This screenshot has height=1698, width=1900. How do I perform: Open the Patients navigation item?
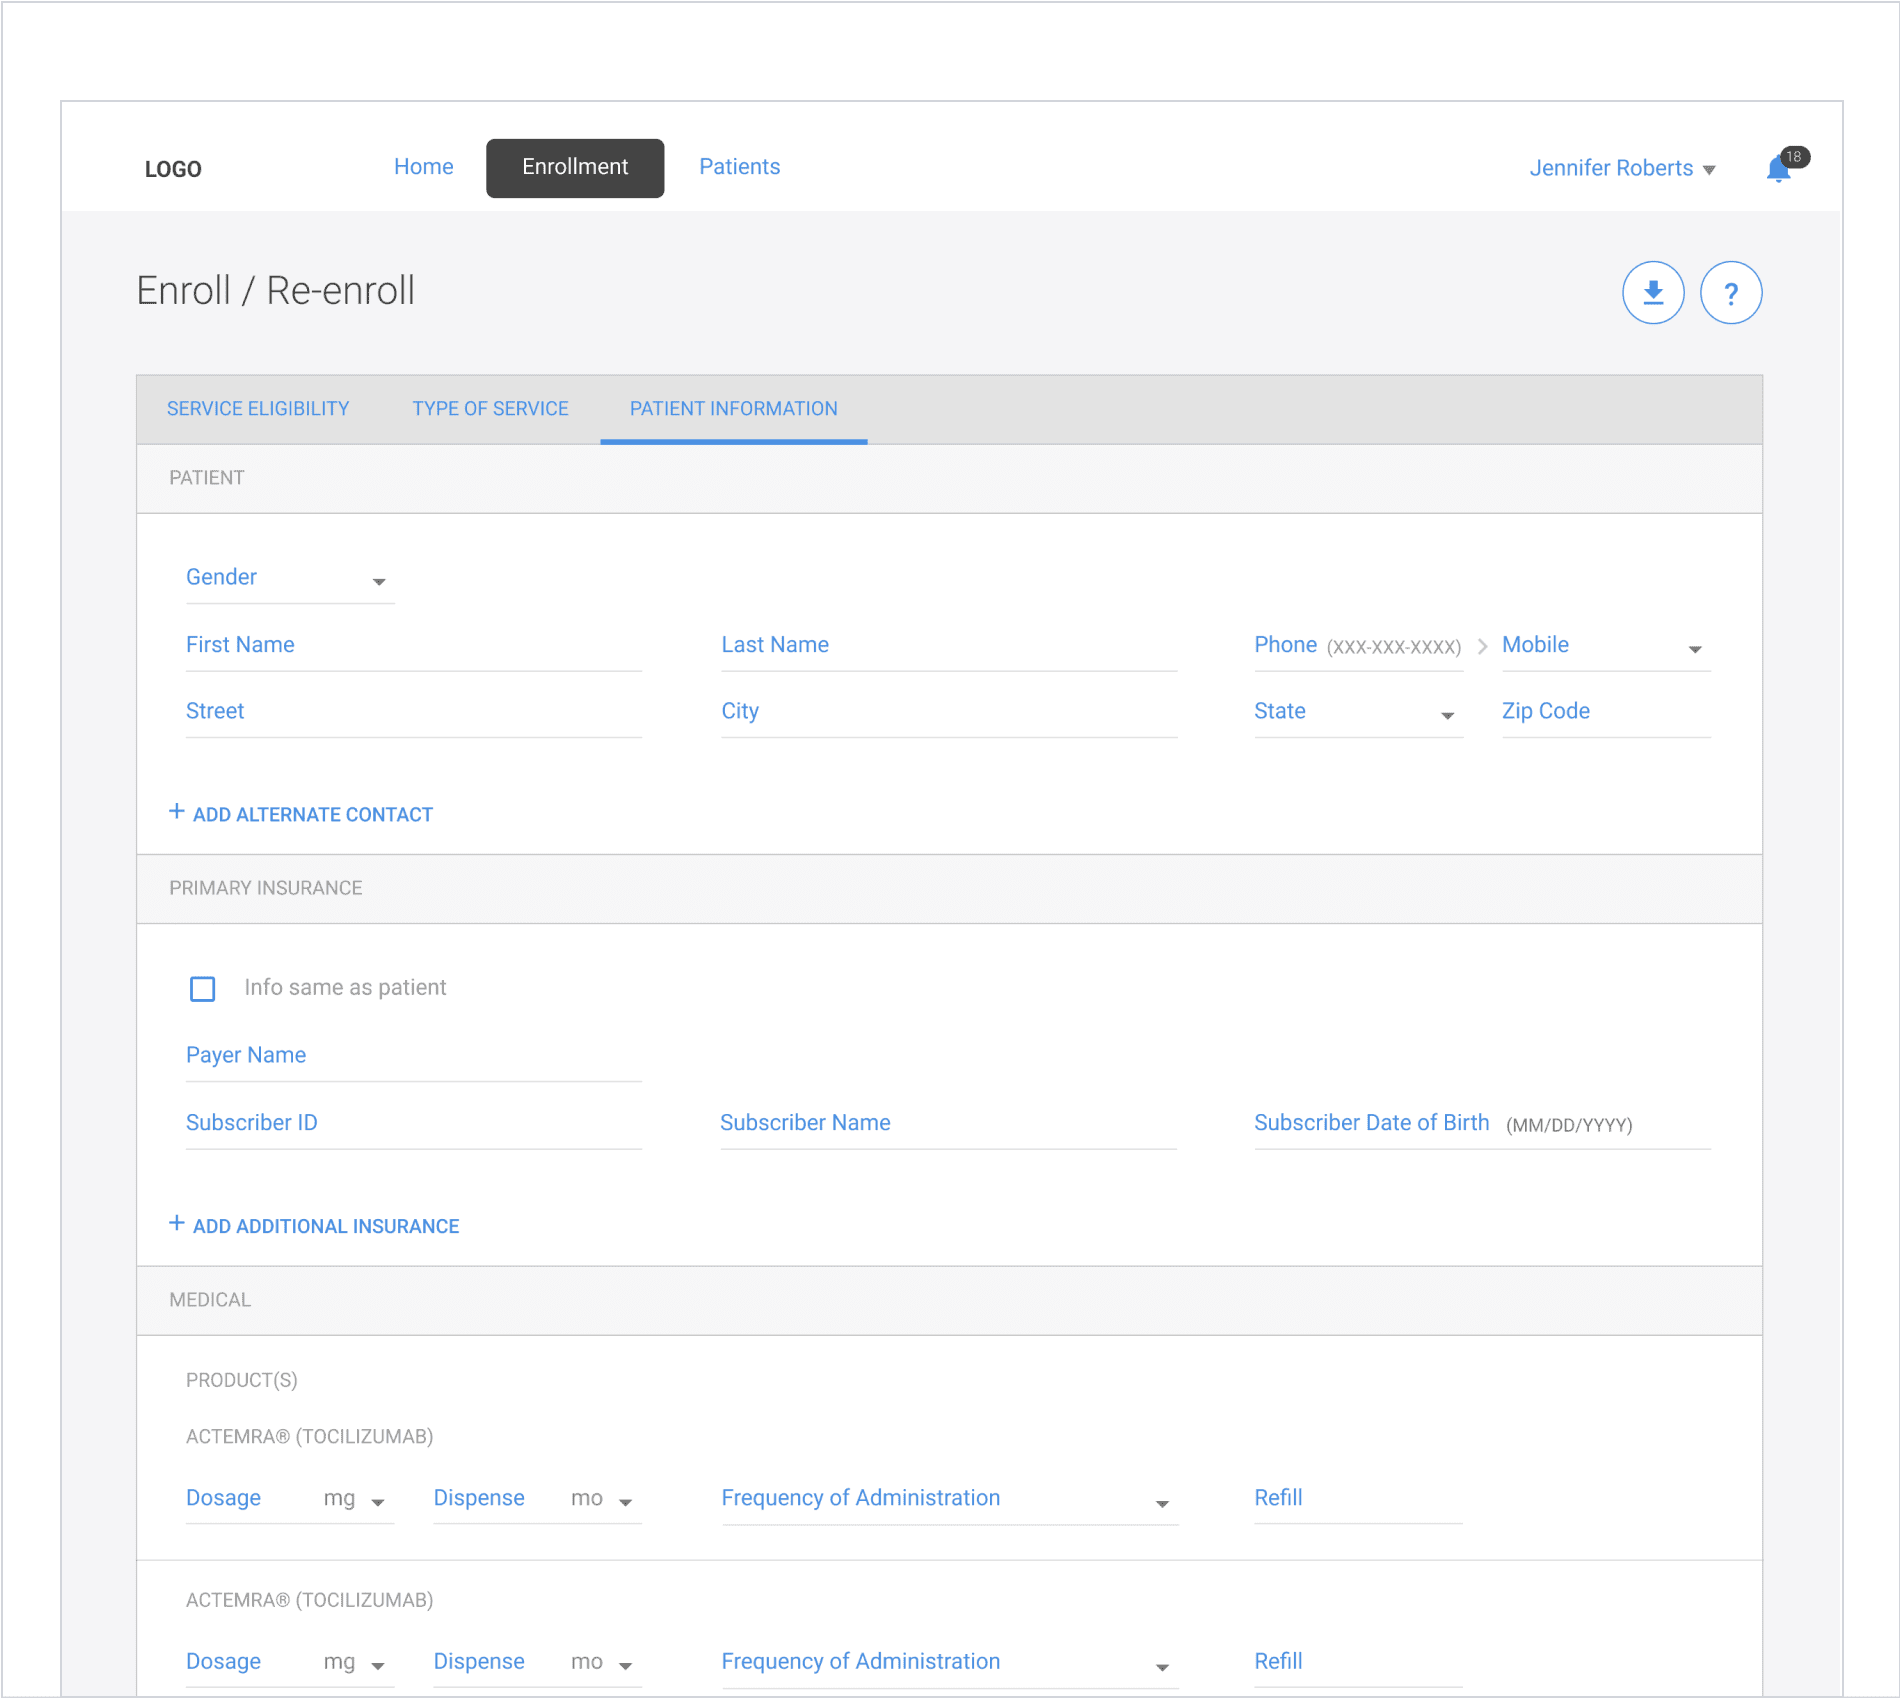pyautogui.click(x=739, y=167)
